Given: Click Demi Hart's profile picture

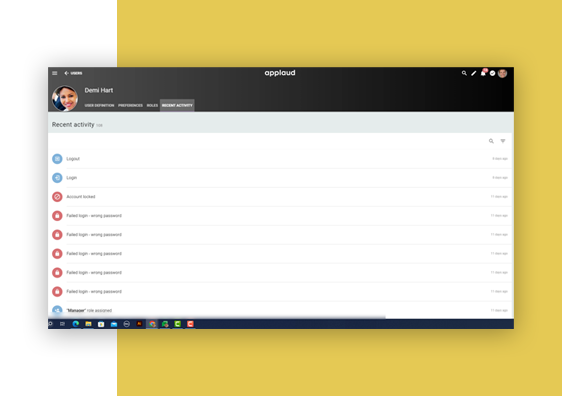Looking at the screenshot, I should point(65,98).
